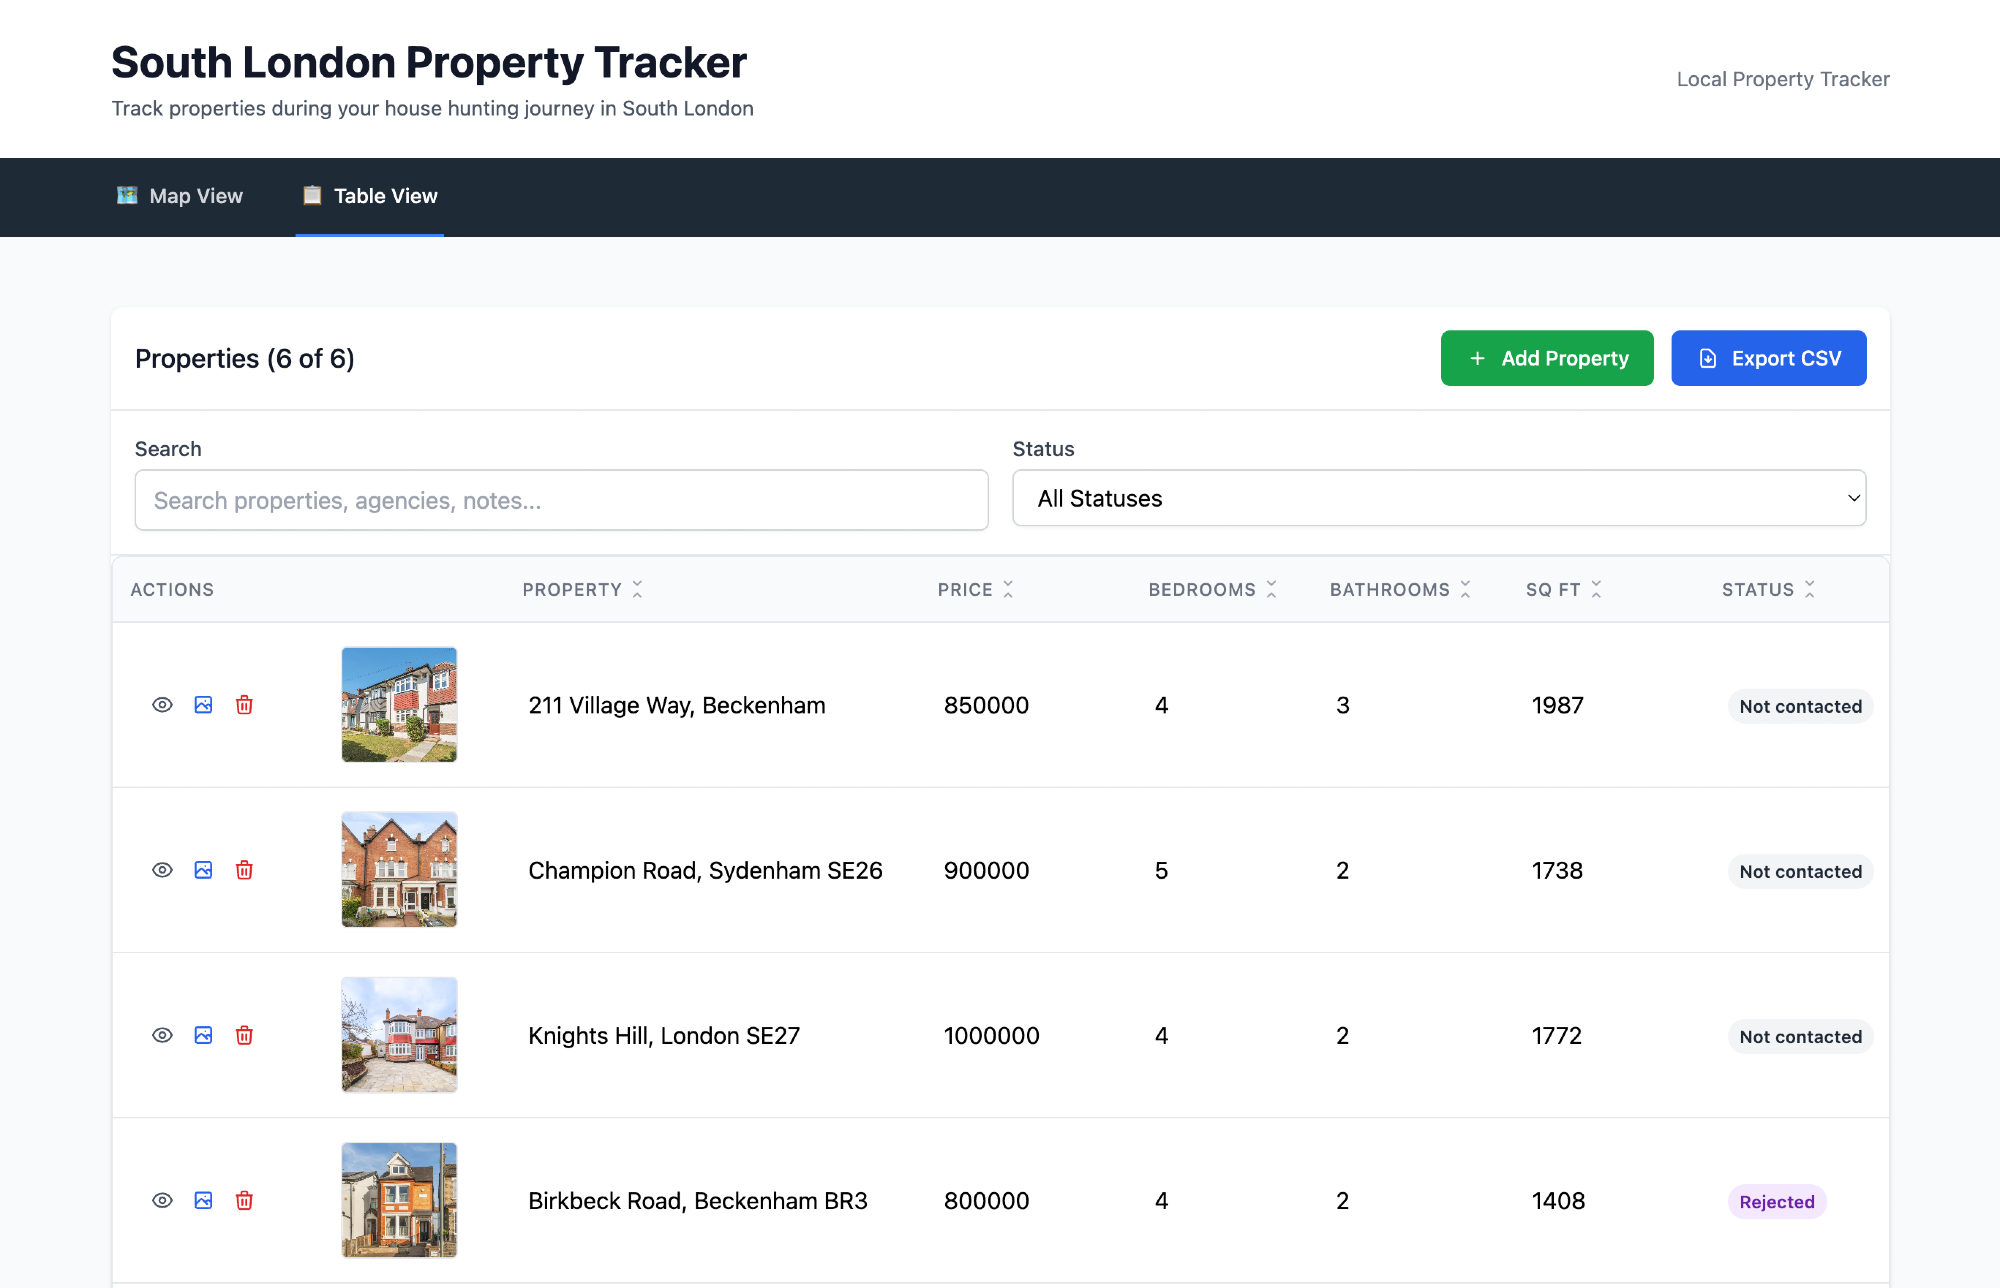Open image icon for Champion Road row

(x=203, y=870)
